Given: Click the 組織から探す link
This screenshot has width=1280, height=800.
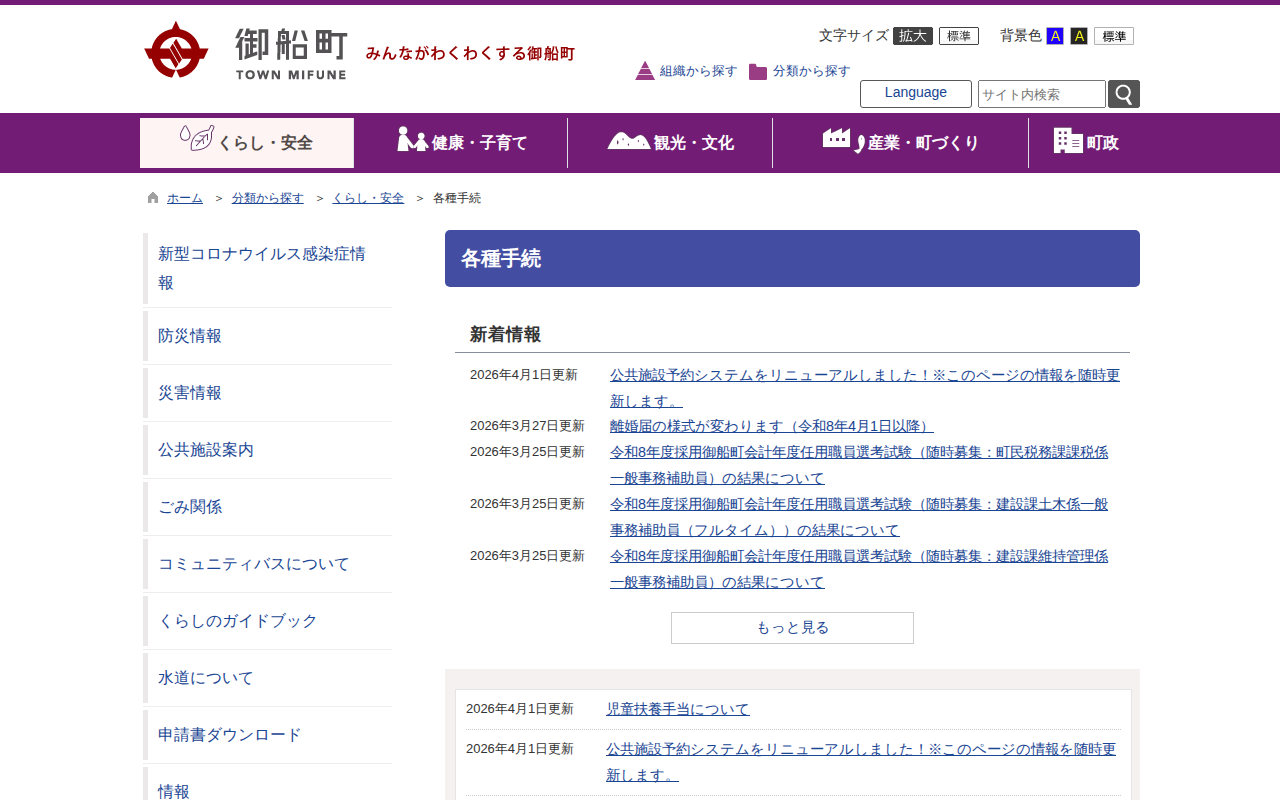Looking at the screenshot, I should (699, 71).
